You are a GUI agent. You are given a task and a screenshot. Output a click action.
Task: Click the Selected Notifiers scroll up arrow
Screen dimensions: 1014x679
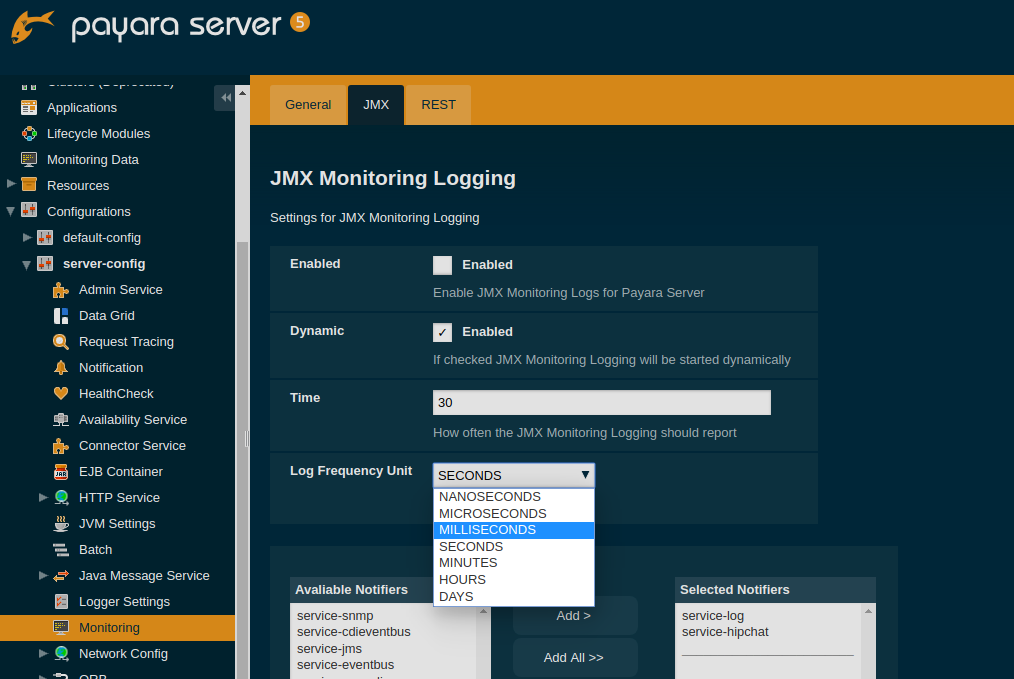coord(868,611)
